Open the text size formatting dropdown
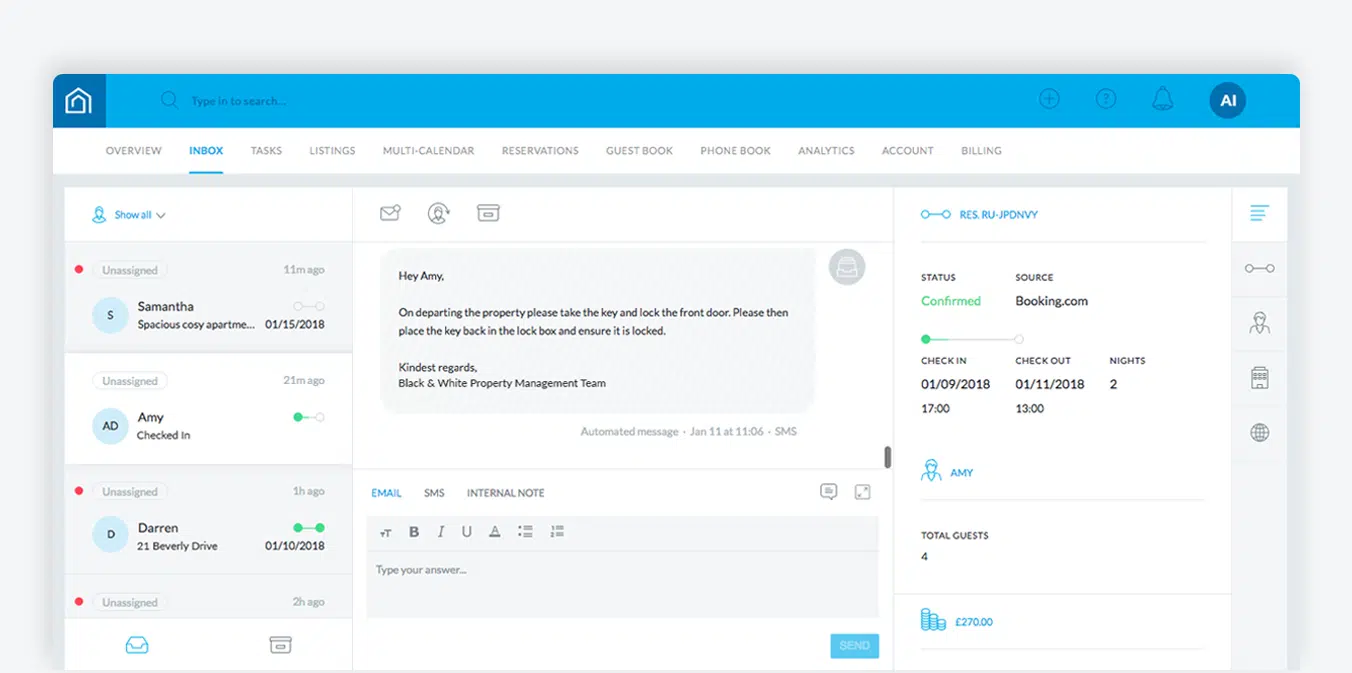 386,532
